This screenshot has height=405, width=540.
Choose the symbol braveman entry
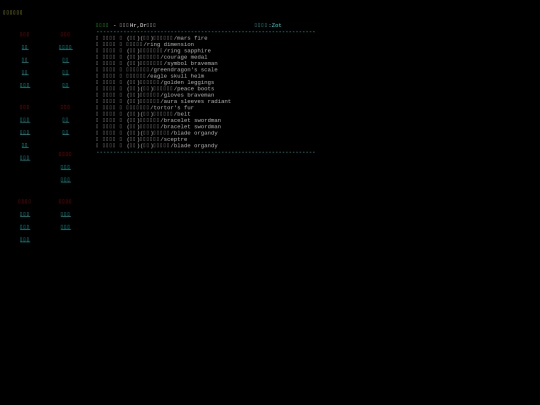click(157, 63)
